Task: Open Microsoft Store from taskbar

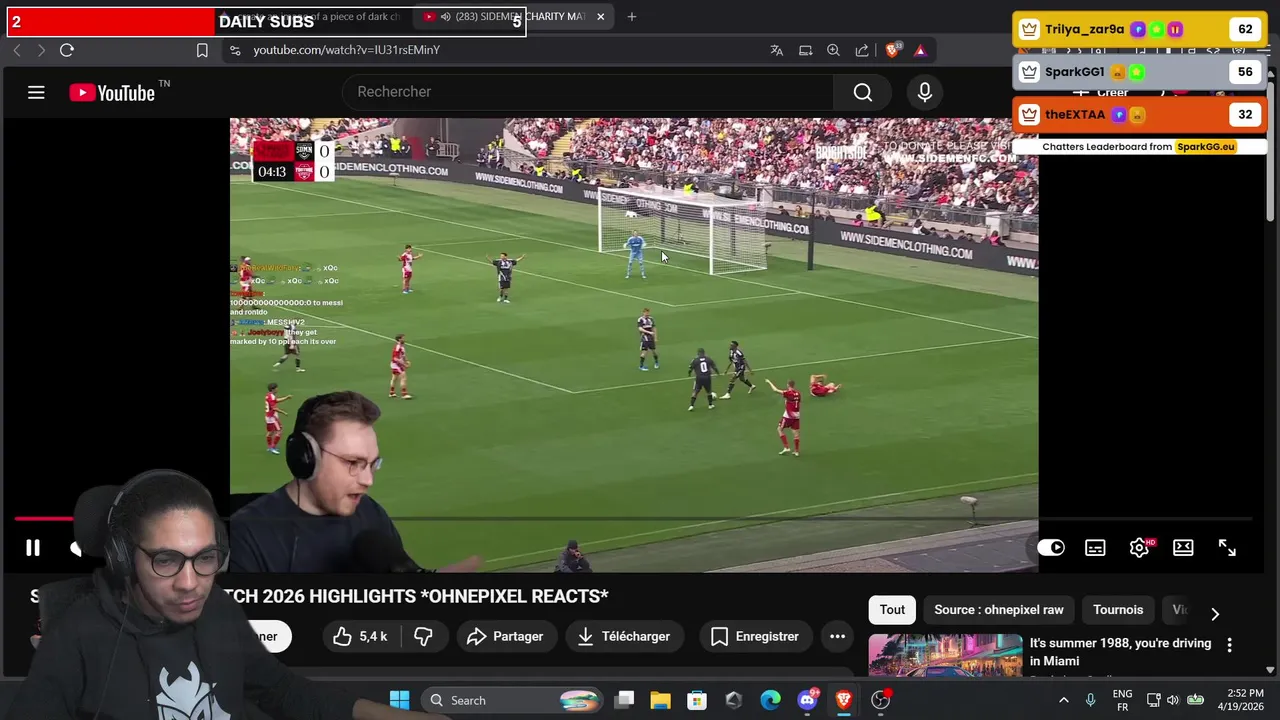Action: (x=697, y=700)
